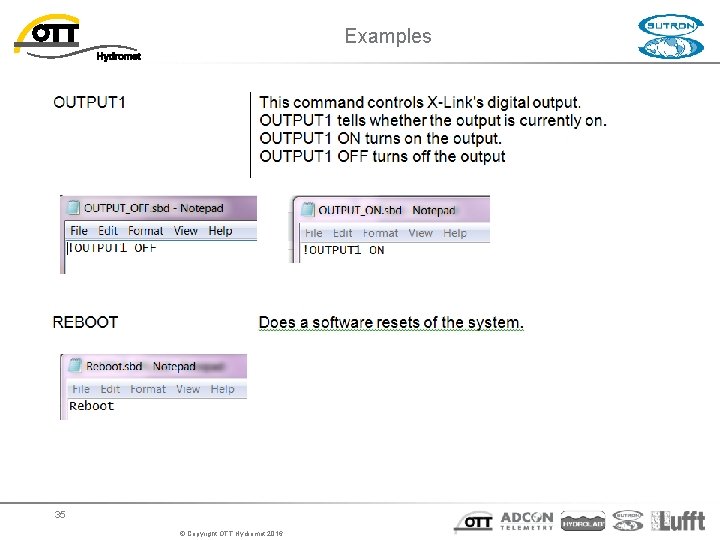Image resolution: width=720 pixels, height=540 pixels.
Task: Open View menu in OUTPUT_OFF.sbd Notepad
Action: (x=186, y=231)
